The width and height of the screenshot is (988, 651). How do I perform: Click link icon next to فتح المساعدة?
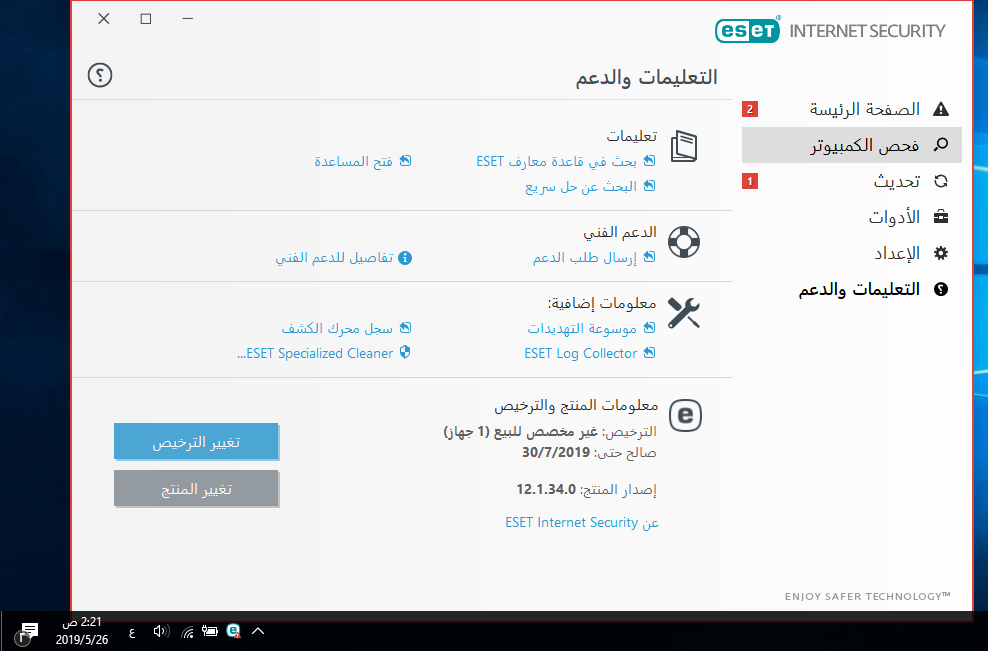tap(405, 161)
